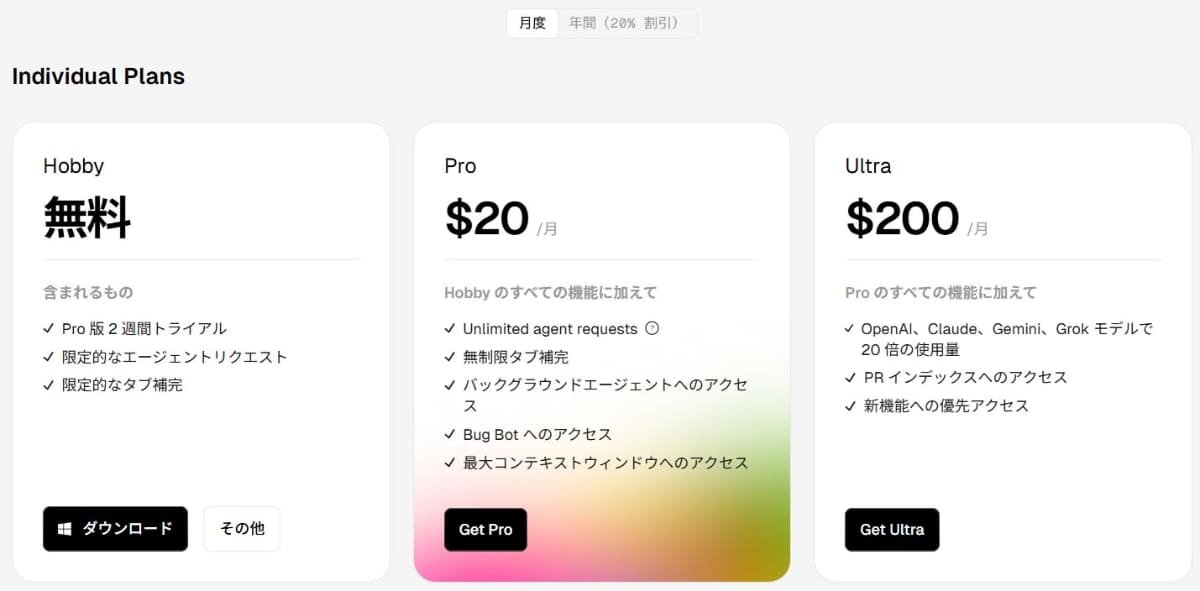Screen dimensions: 1200x591
Task: Click the Hobby plan title
Action: [73, 166]
